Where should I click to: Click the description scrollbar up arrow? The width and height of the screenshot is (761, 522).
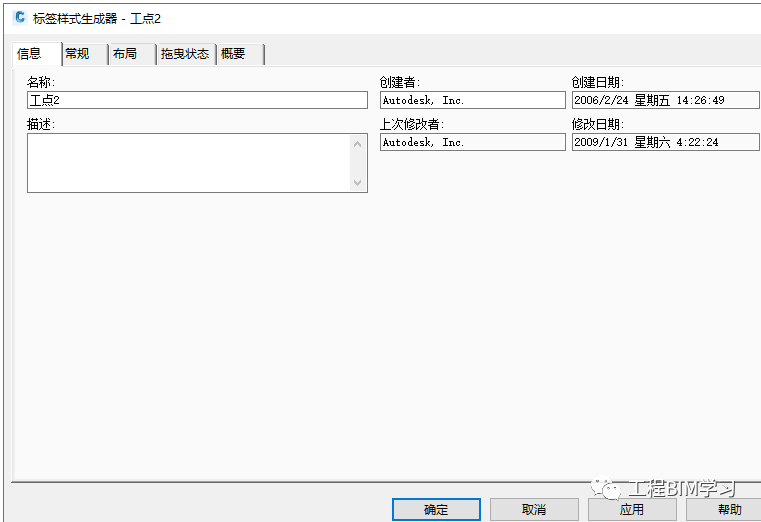[358, 144]
